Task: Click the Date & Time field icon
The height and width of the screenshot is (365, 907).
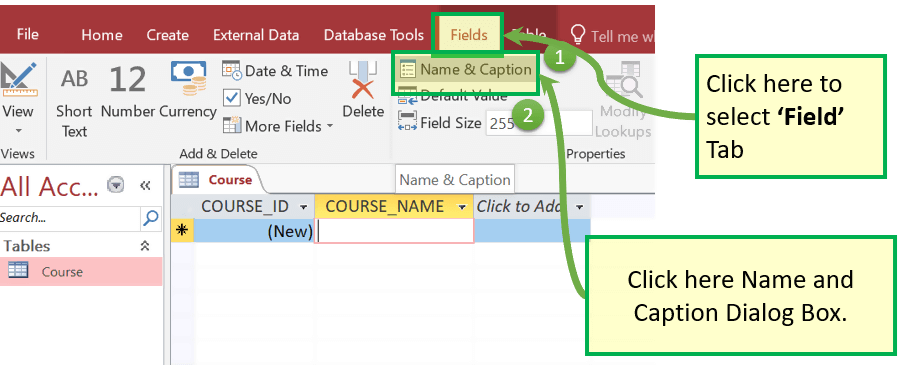Action: coord(231,71)
